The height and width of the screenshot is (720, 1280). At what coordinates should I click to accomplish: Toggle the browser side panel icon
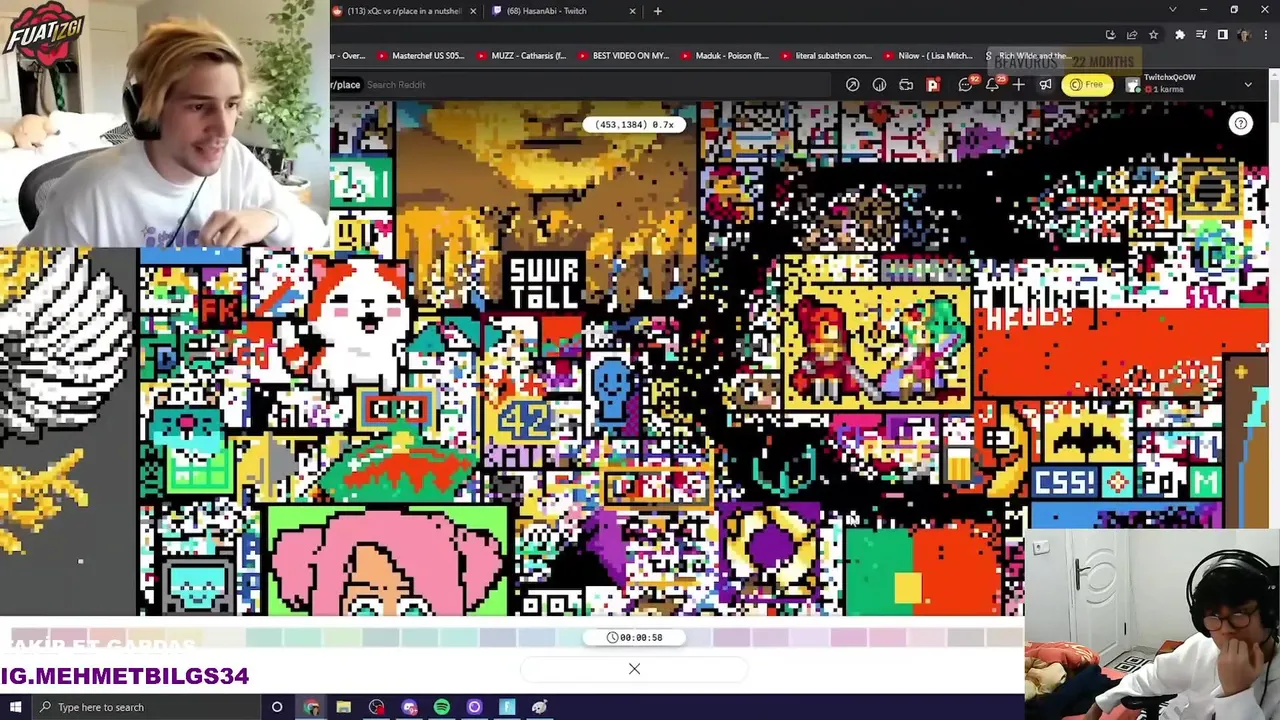(1222, 35)
